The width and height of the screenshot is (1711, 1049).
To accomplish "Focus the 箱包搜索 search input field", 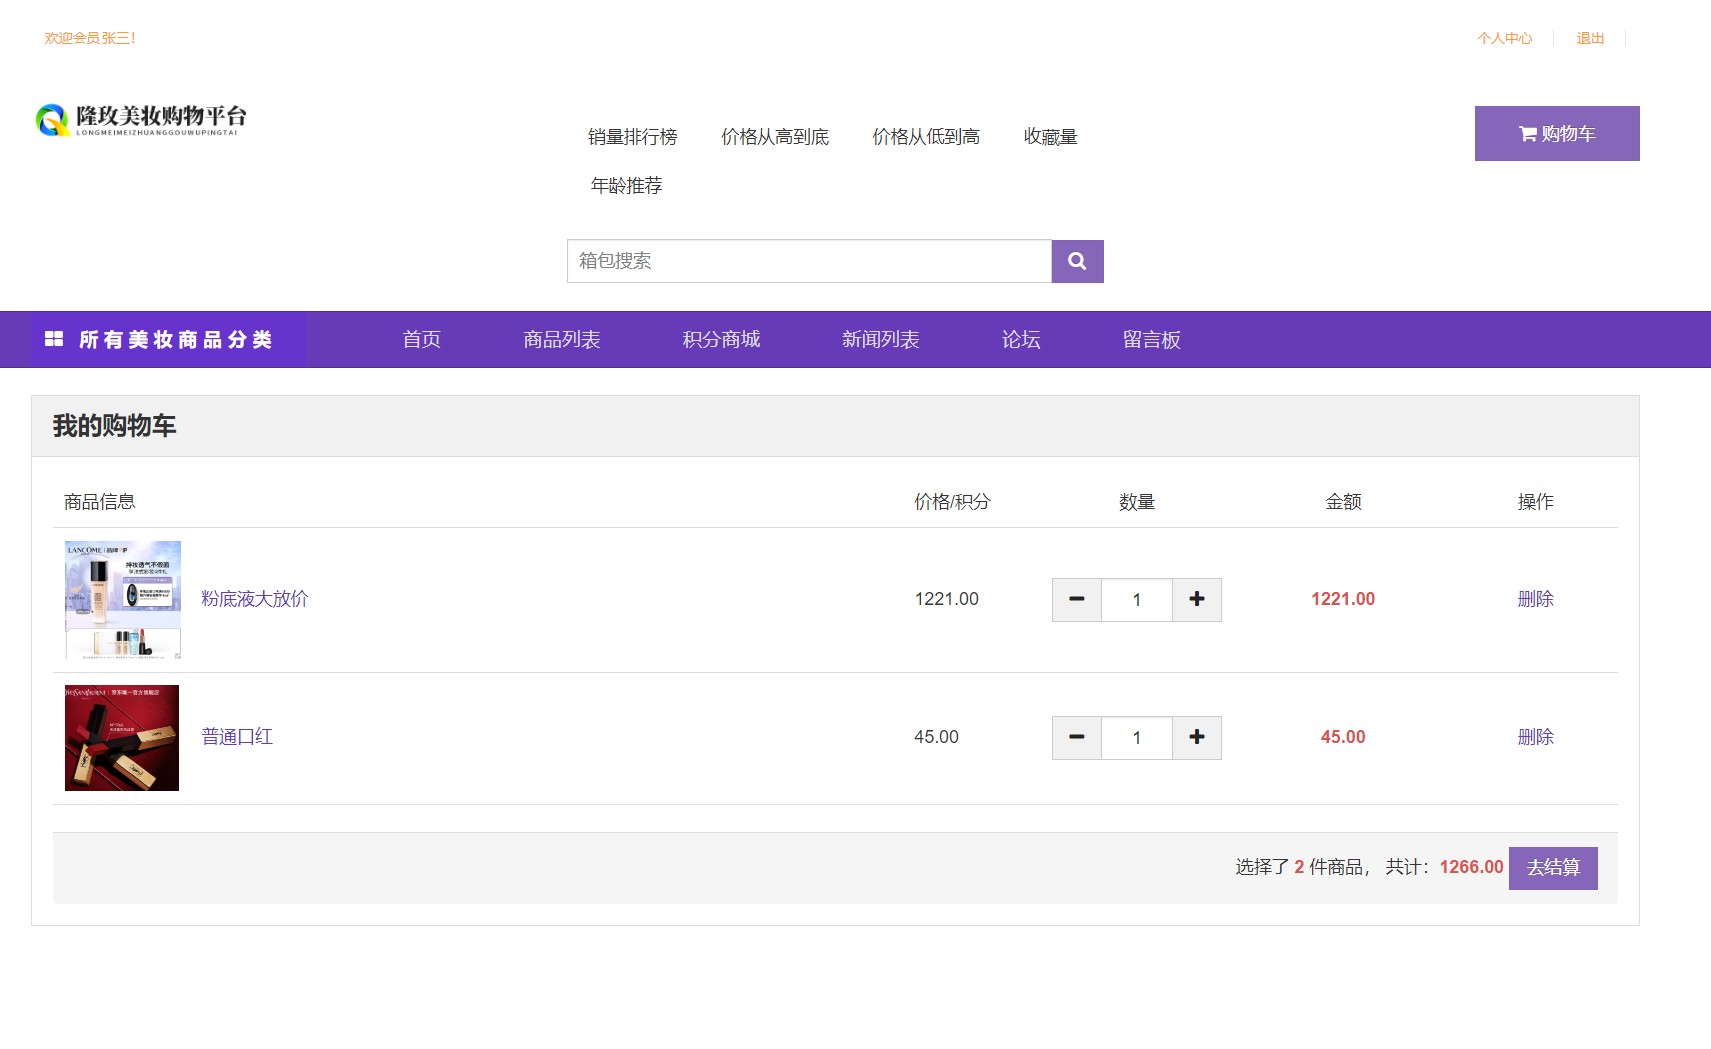I will point(808,261).
